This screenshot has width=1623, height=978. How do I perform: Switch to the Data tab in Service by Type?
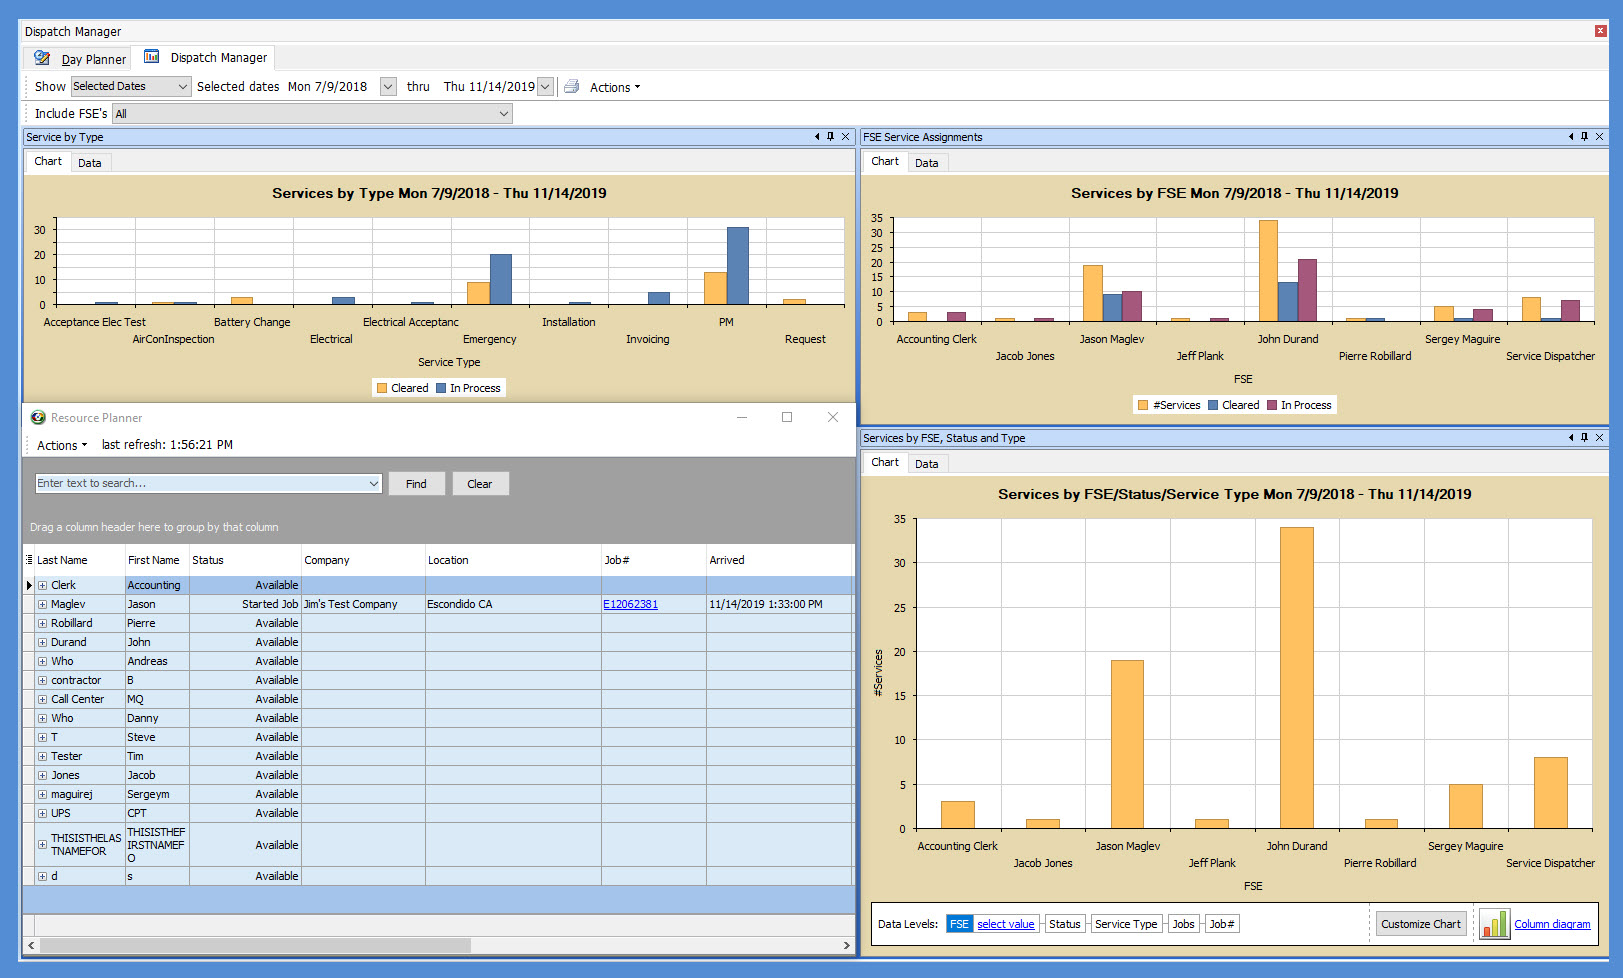(90, 162)
